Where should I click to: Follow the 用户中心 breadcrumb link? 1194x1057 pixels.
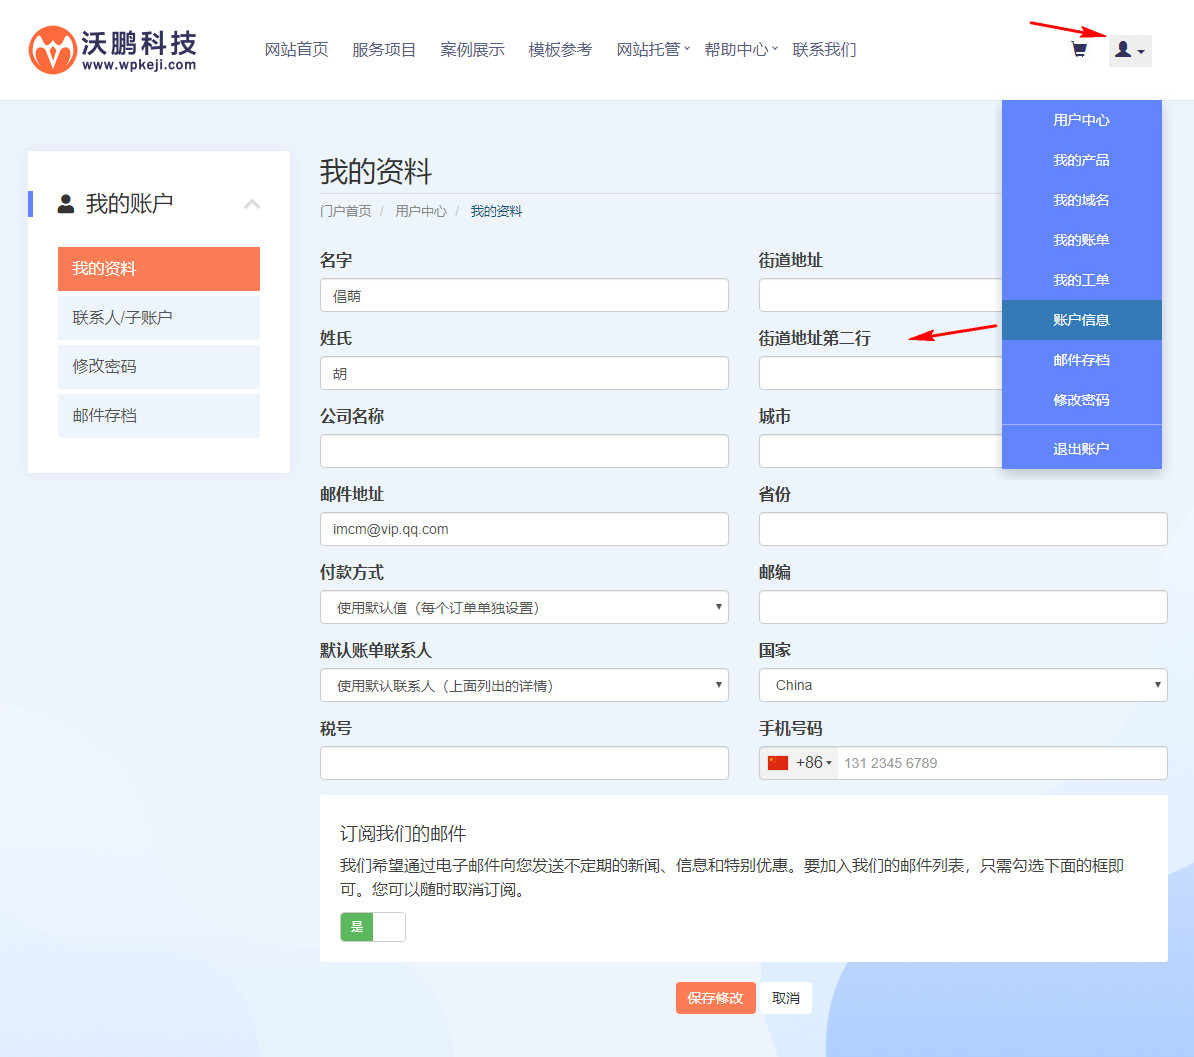(421, 211)
